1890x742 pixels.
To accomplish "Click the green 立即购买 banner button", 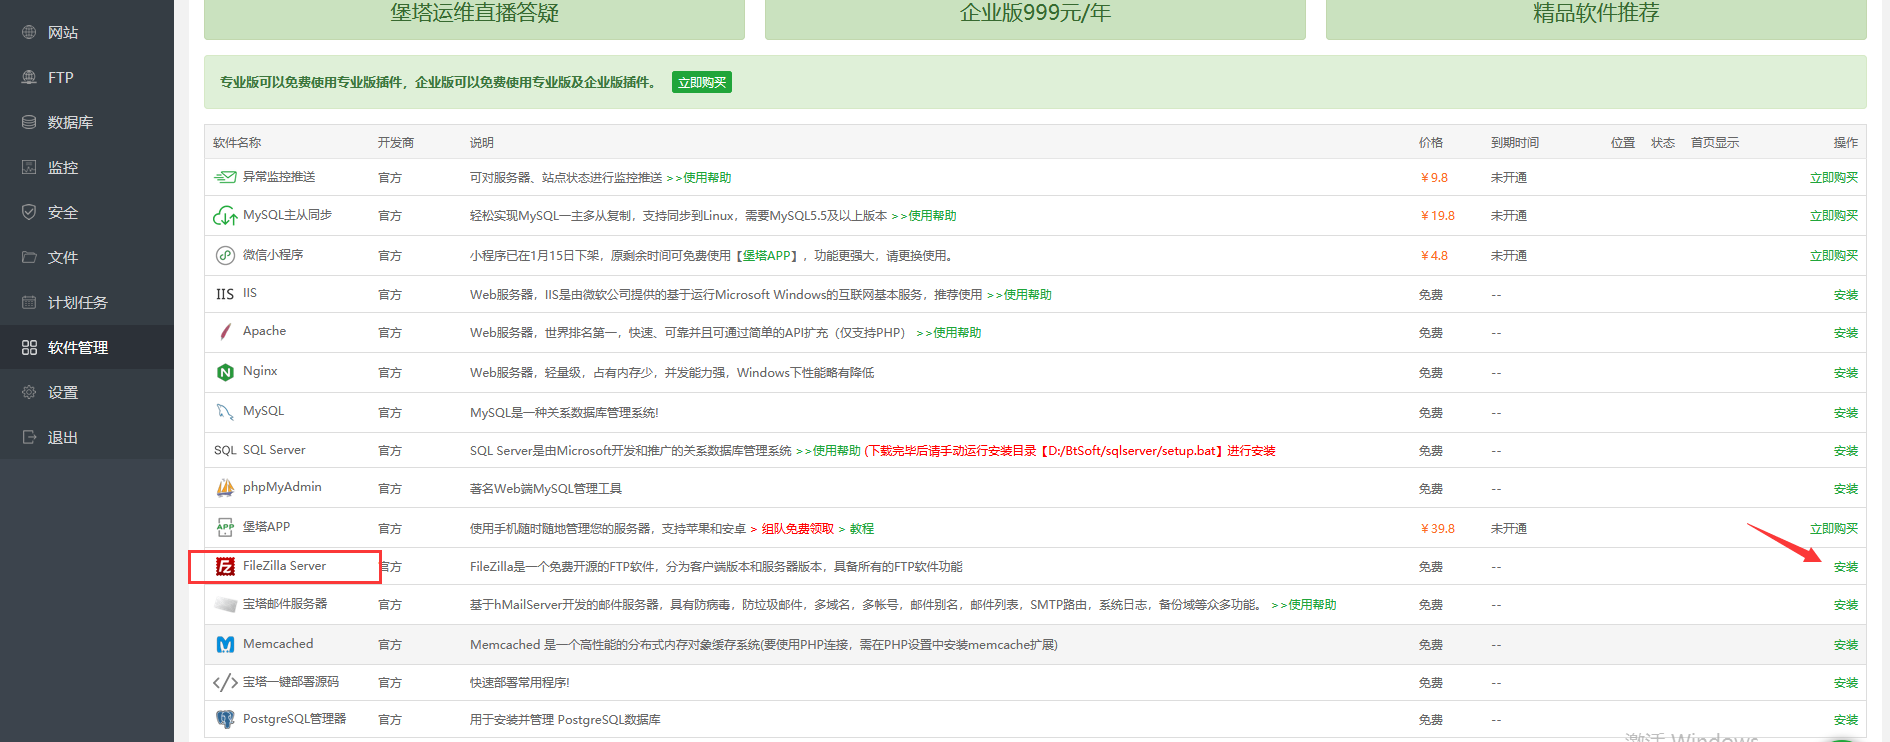I will click(x=702, y=82).
